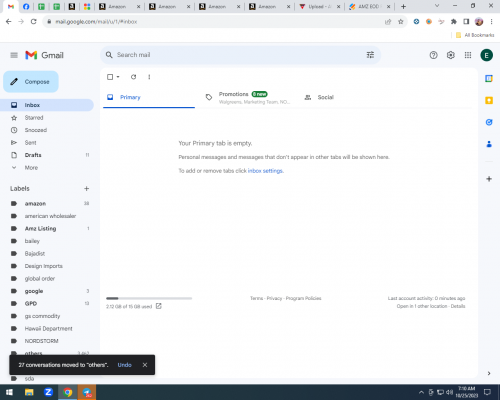Reload the browser page
Viewport: 500px width, 400px height.
pos(33,22)
